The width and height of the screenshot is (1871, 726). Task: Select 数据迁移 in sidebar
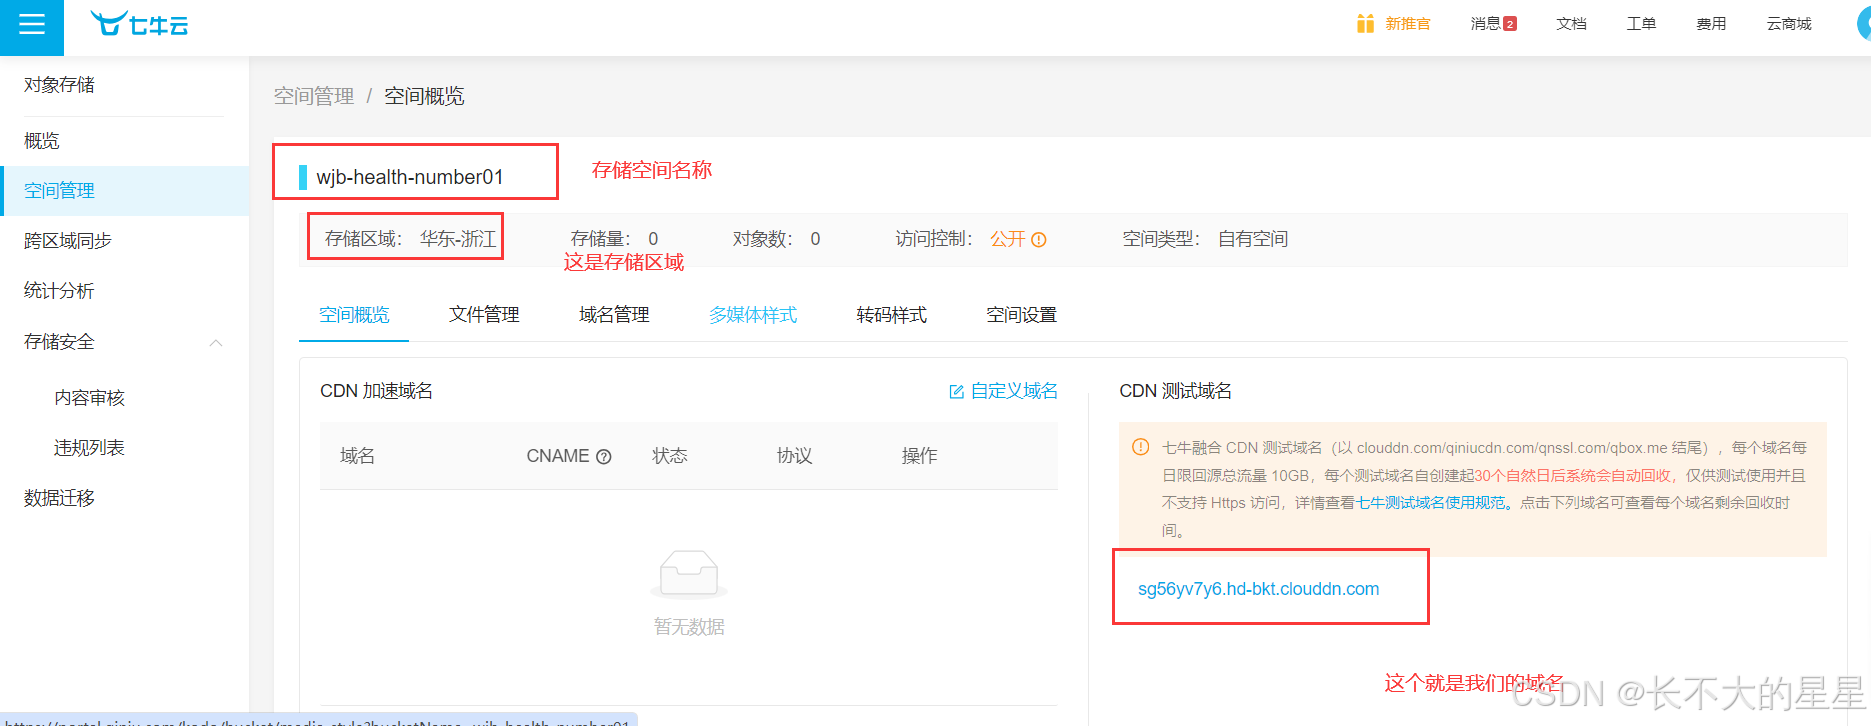pyautogui.click(x=59, y=498)
